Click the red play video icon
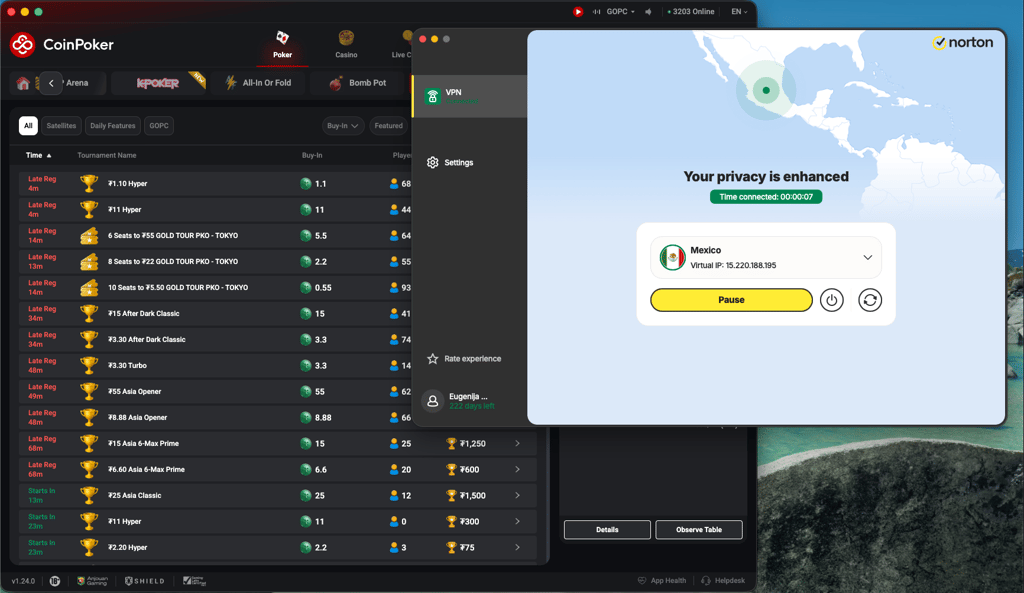 pos(578,11)
